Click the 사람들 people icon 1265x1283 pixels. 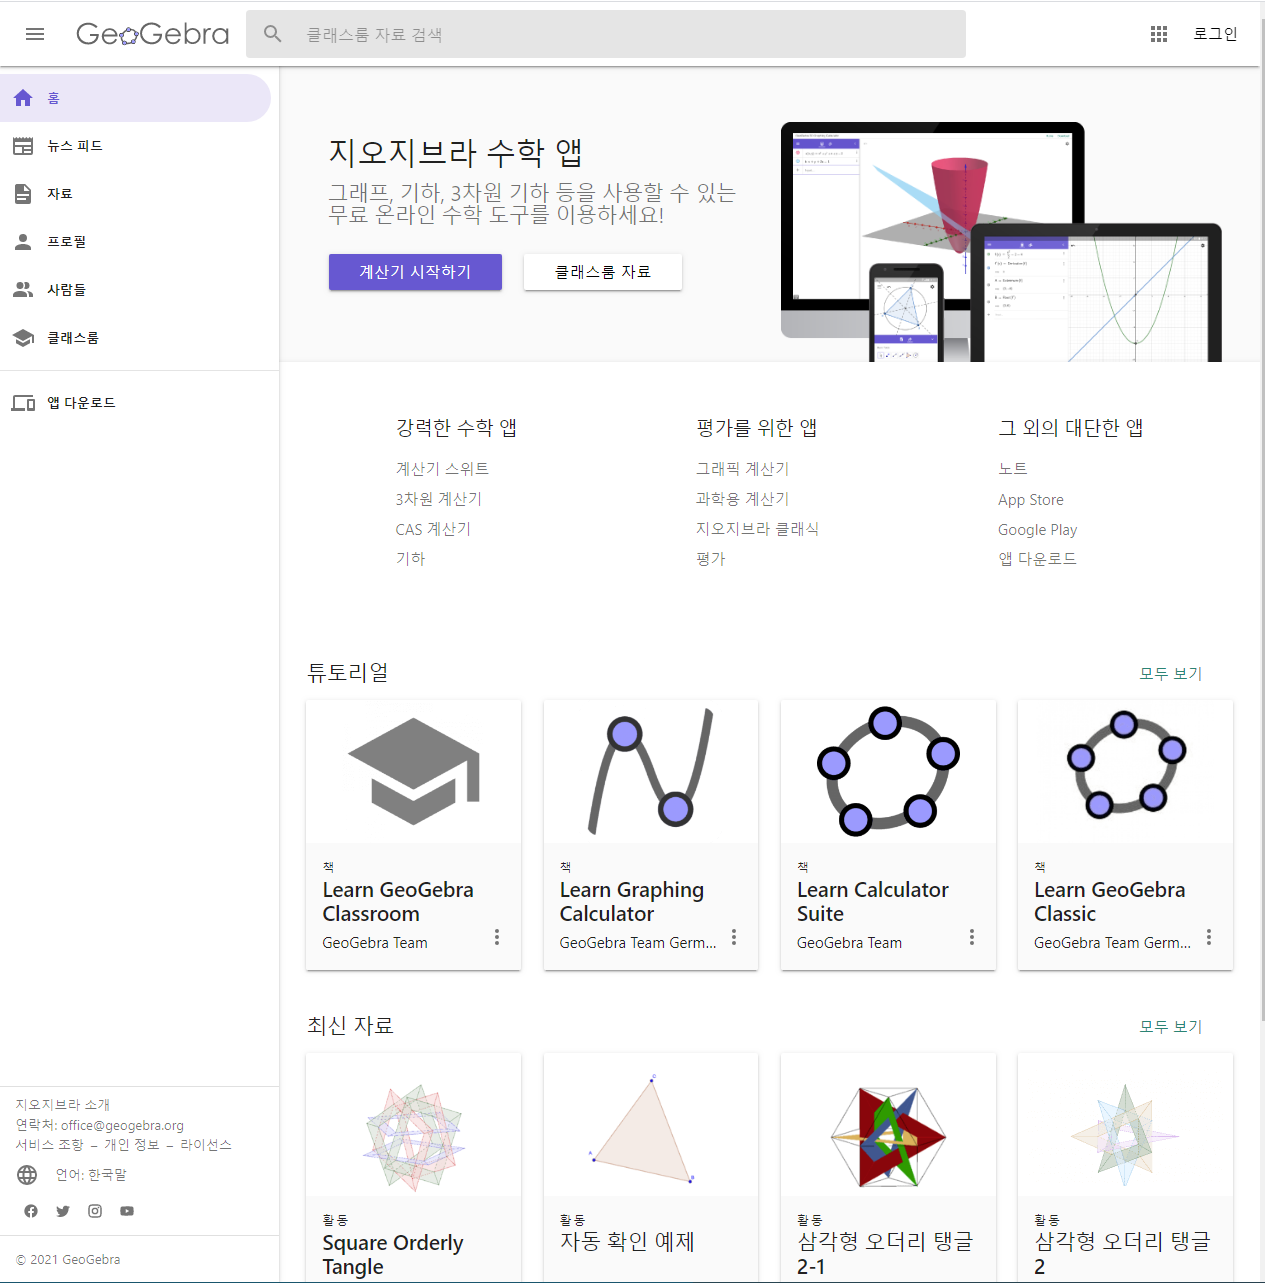coord(23,290)
